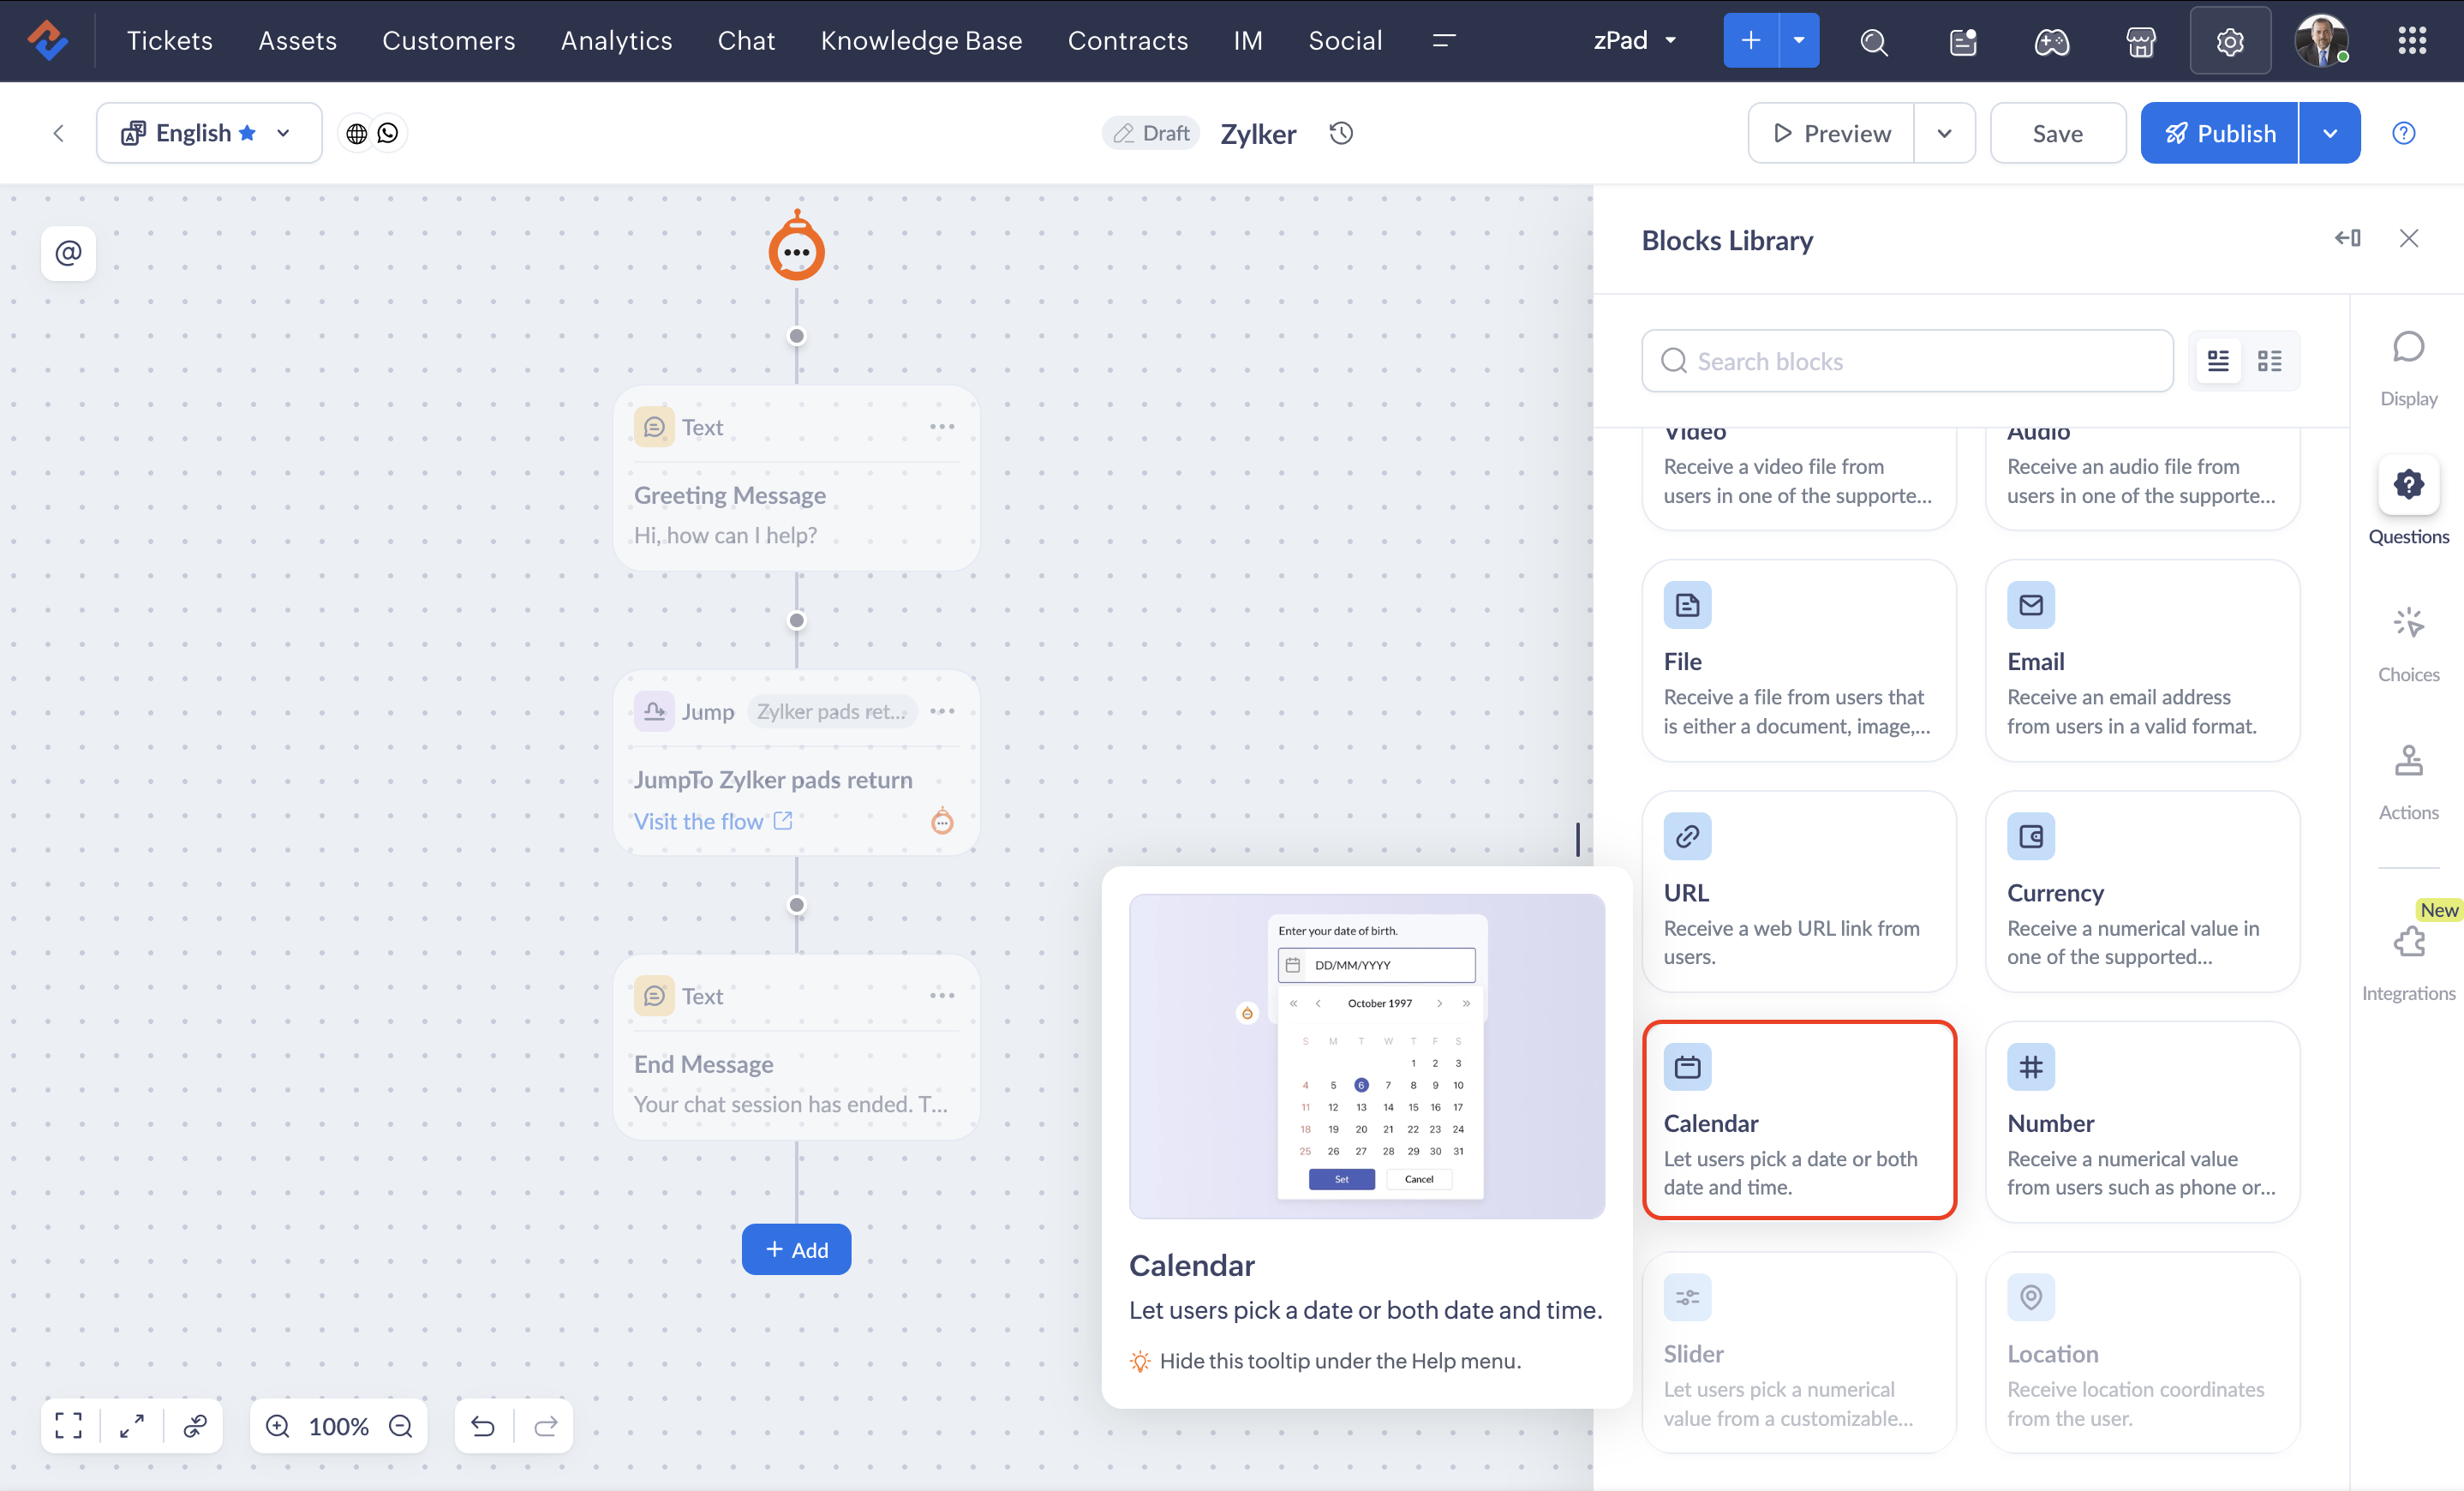Expand the Publish dropdown arrow
The image size is (2464, 1491).
click(x=2329, y=133)
